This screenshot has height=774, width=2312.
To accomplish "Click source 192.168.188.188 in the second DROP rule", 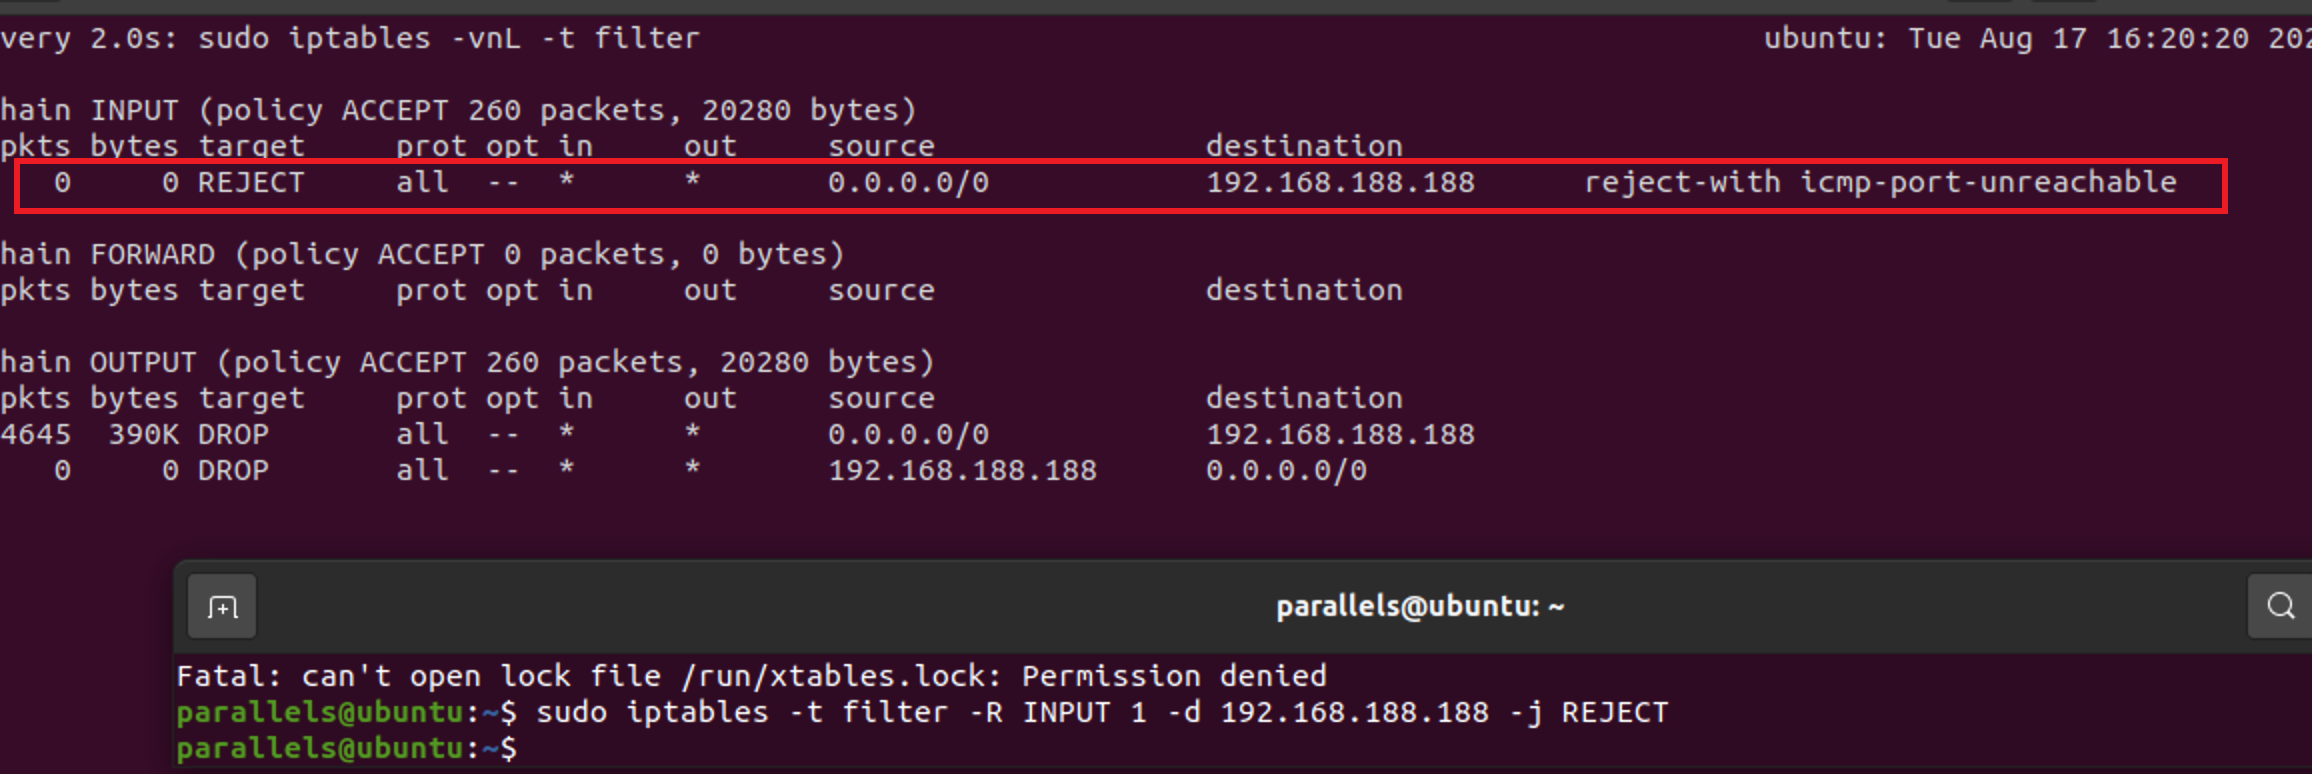I will tap(962, 470).
